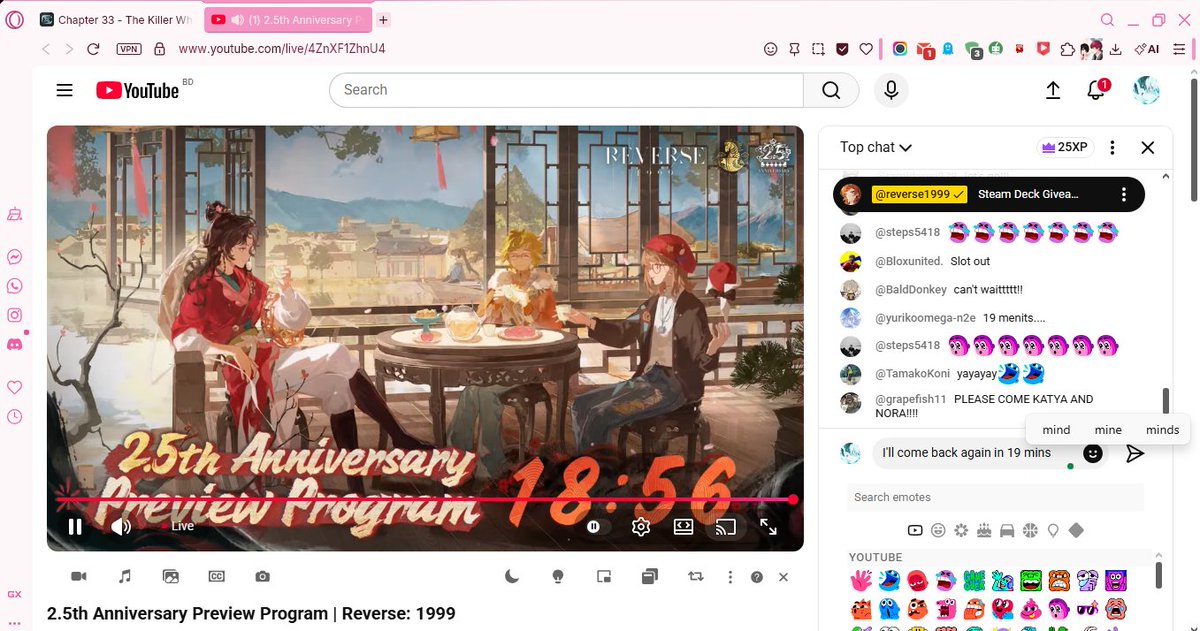Send the chat message arrow
This screenshot has height=631, width=1200.
(1134, 453)
